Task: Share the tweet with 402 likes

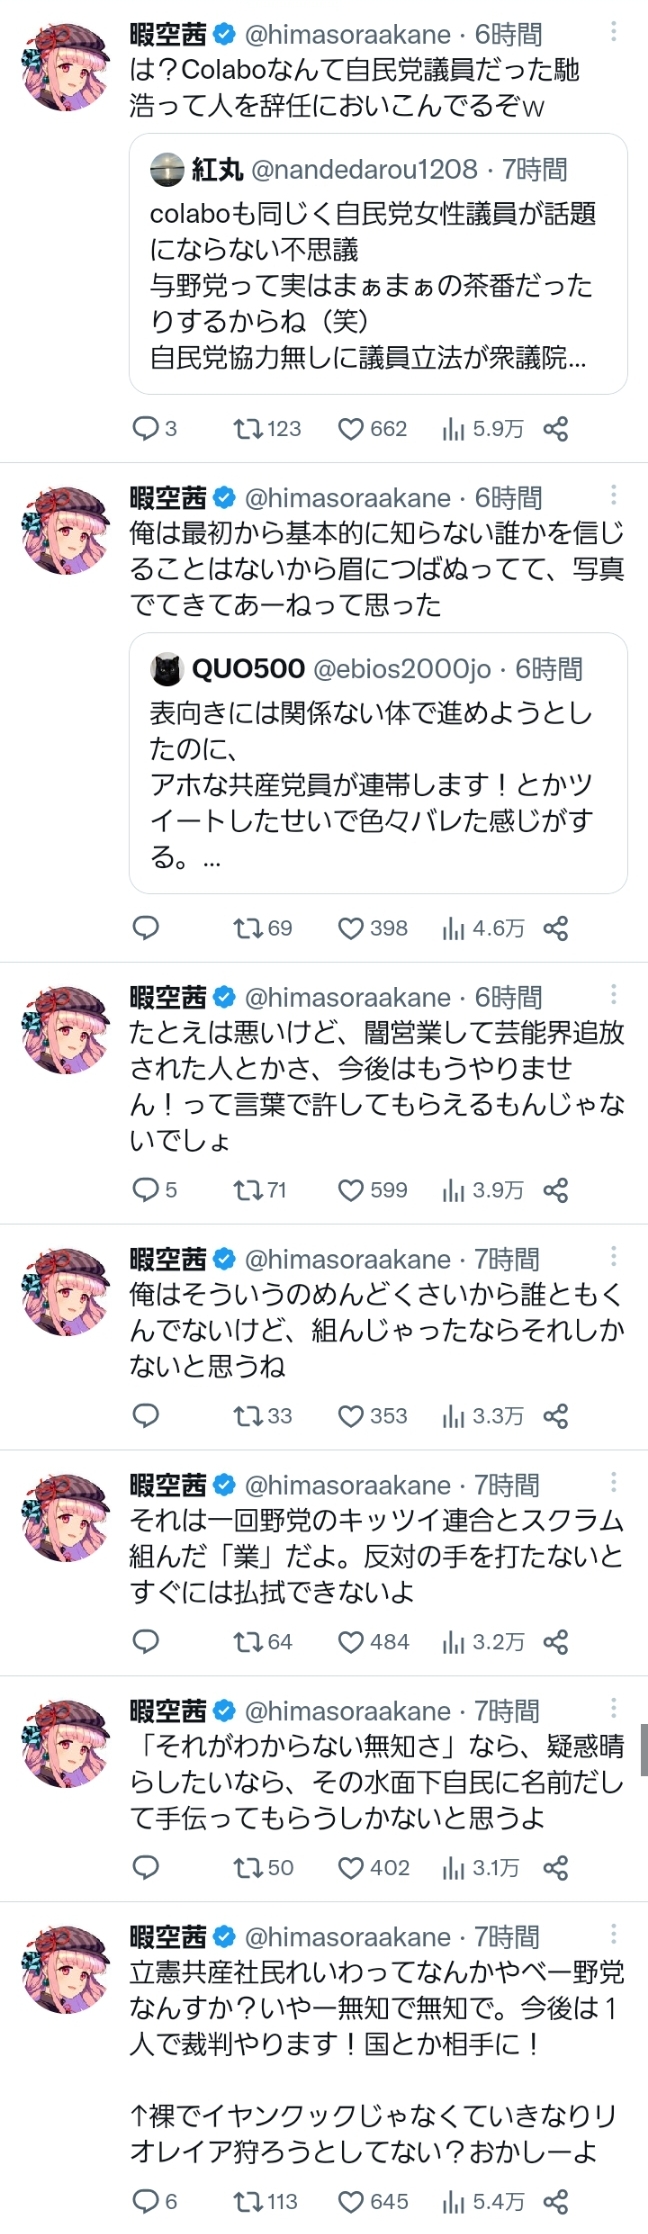Action: (556, 1867)
